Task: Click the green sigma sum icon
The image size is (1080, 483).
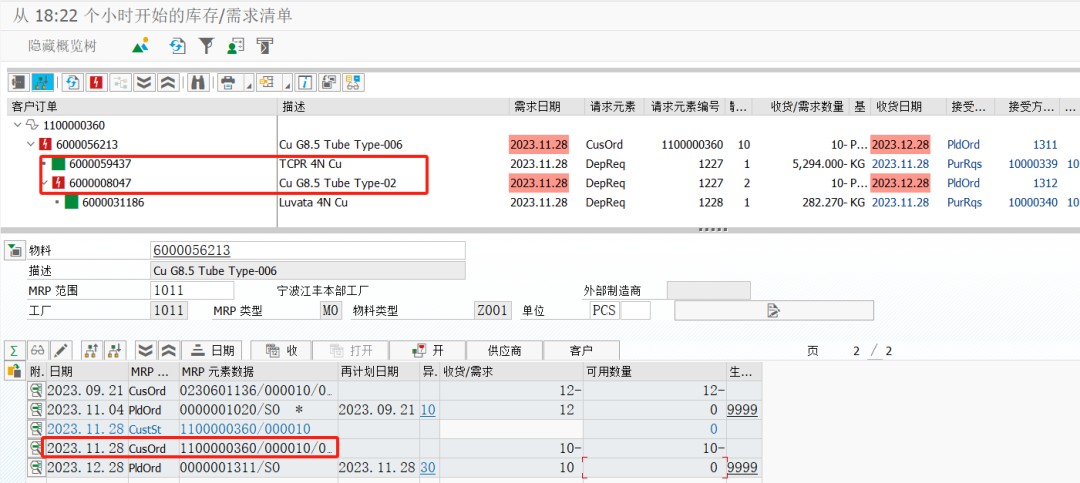Action: (x=14, y=350)
